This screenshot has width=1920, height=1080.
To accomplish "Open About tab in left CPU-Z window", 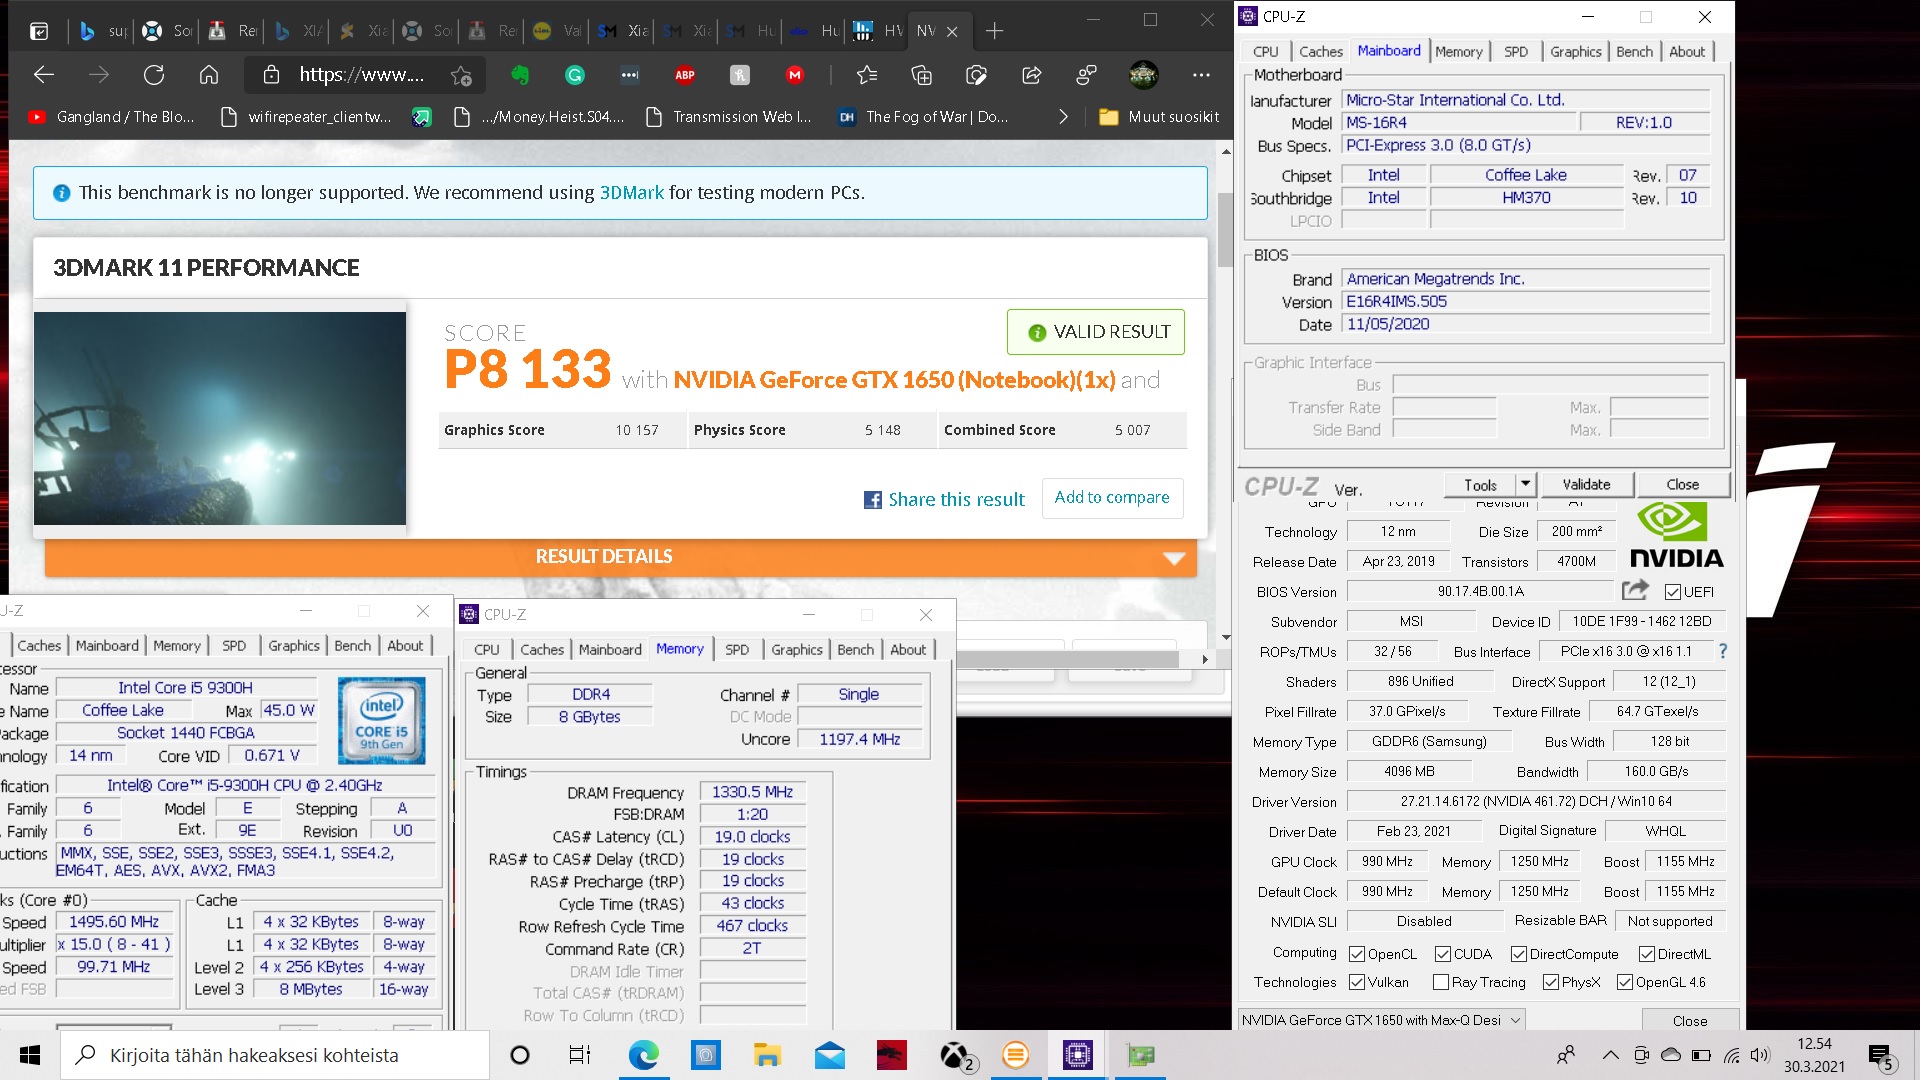I will click(405, 646).
